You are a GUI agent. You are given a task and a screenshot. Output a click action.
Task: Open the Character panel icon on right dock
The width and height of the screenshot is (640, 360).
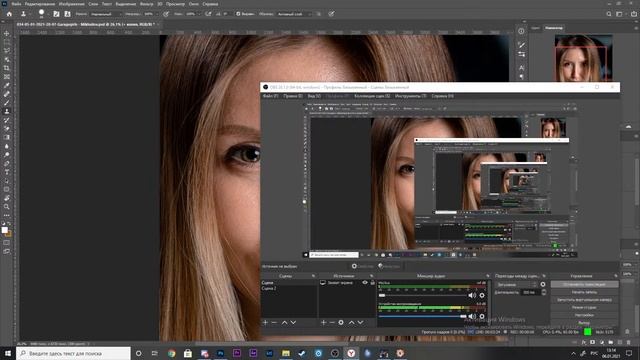[521, 67]
